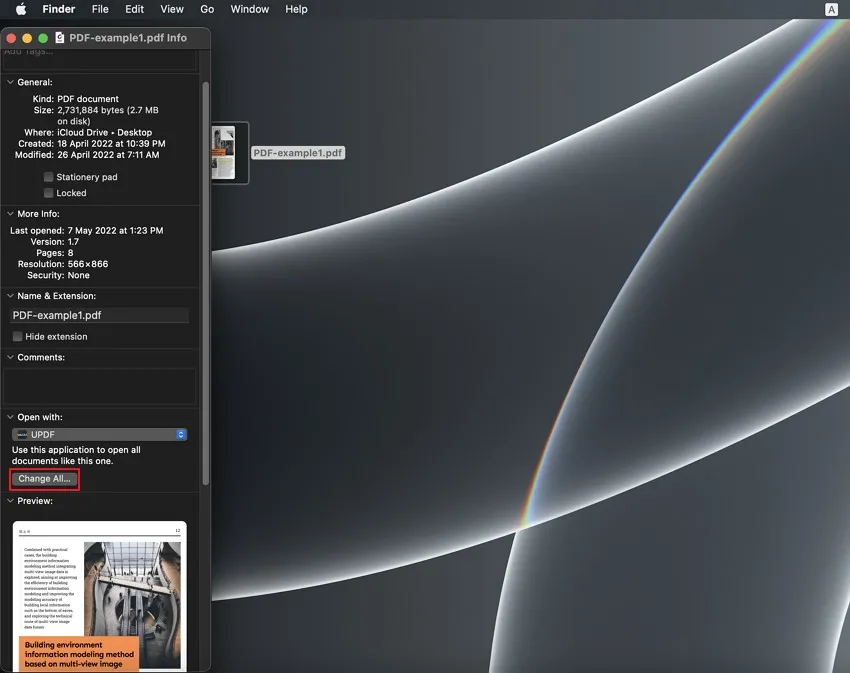Click the file name field PDF-example1.pdf

point(100,316)
